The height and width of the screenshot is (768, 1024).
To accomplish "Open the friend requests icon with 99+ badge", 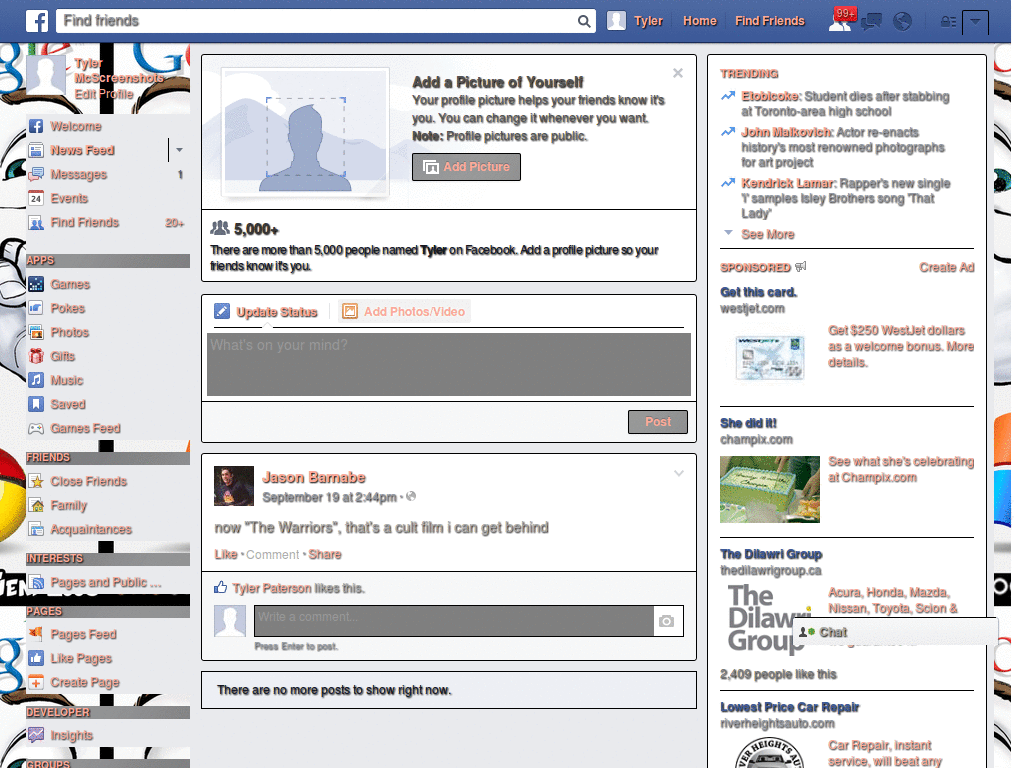I will point(840,20).
